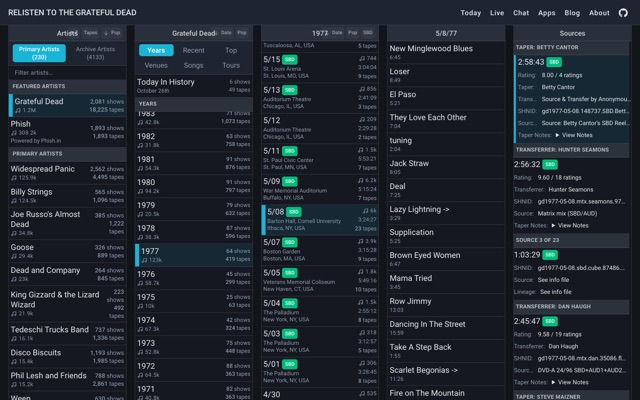
Task: Click music note icon under Grateful Dead
Action: pyautogui.click(x=18, y=111)
